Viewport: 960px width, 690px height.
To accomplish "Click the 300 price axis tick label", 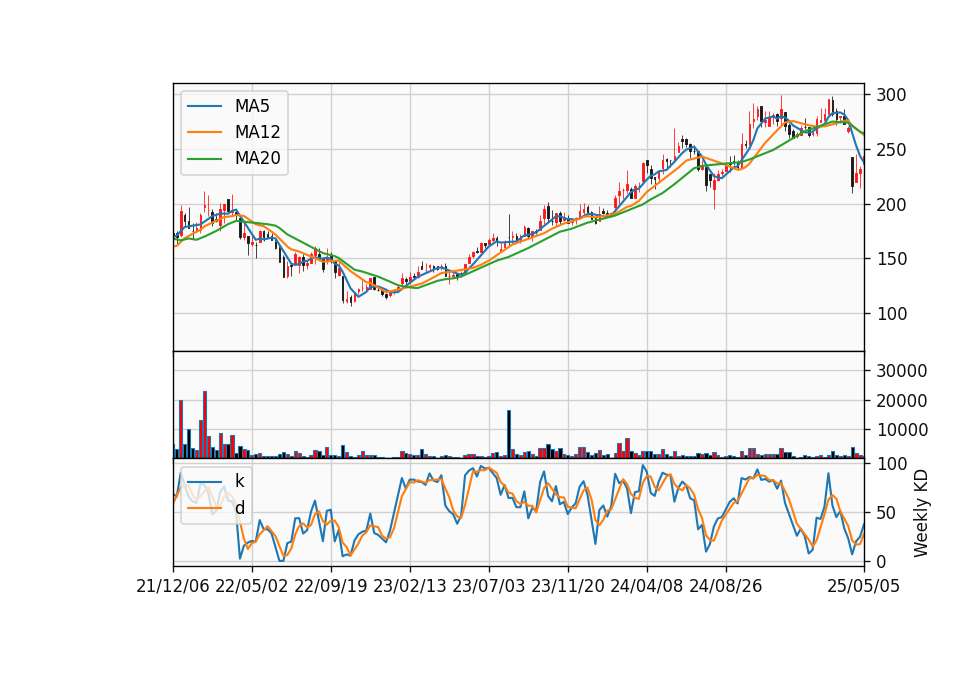I will [891, 95].
